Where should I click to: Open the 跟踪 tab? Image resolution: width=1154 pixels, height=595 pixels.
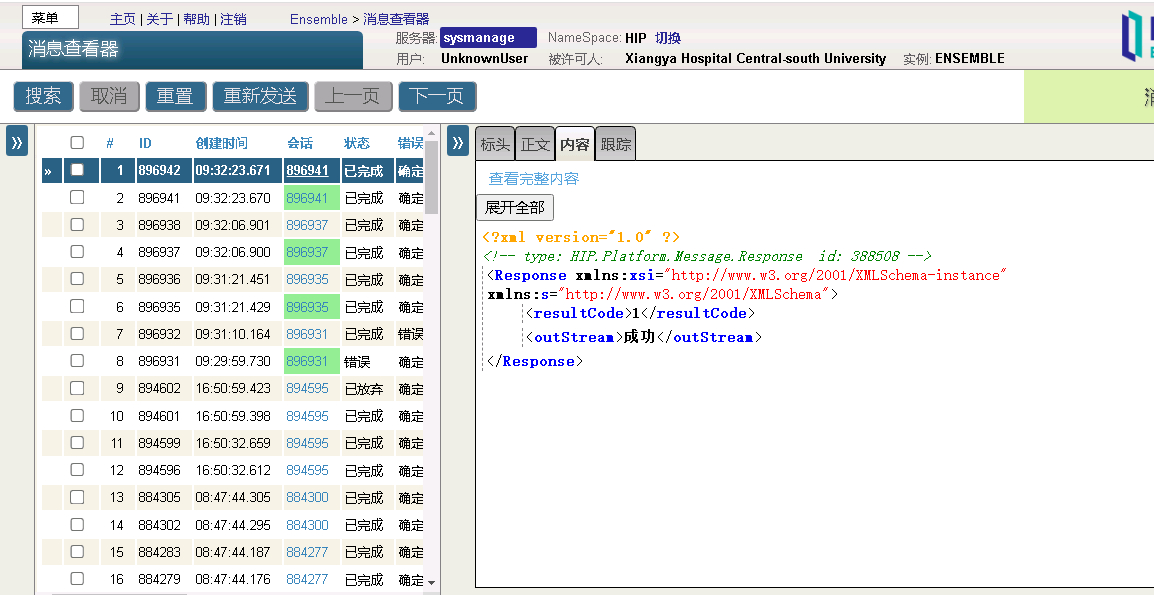[615, 144]
